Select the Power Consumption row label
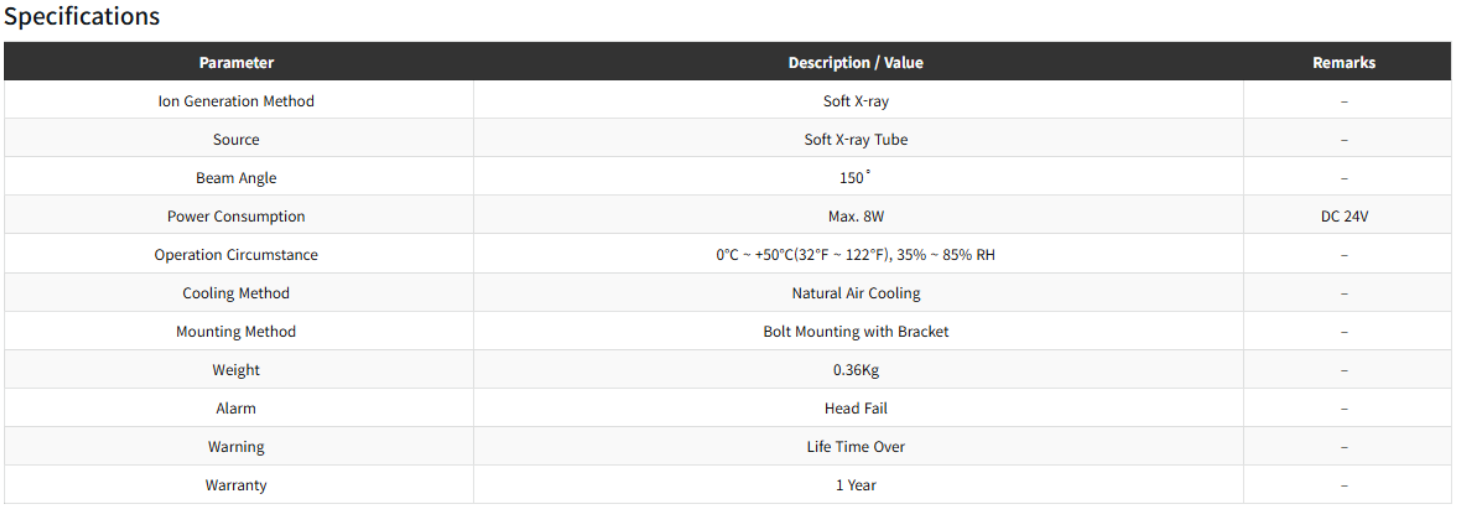1457x507 pixels. tap(236, 216)
